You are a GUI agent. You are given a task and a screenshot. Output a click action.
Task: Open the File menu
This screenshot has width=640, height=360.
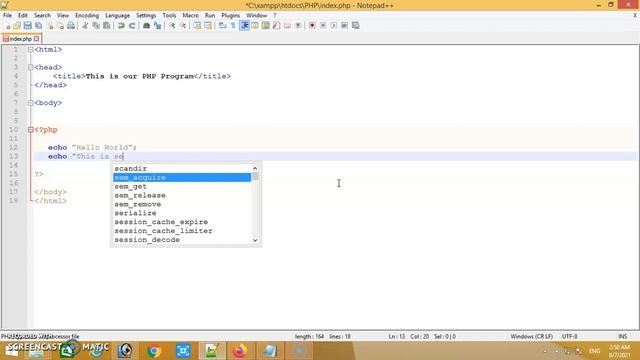7,16
